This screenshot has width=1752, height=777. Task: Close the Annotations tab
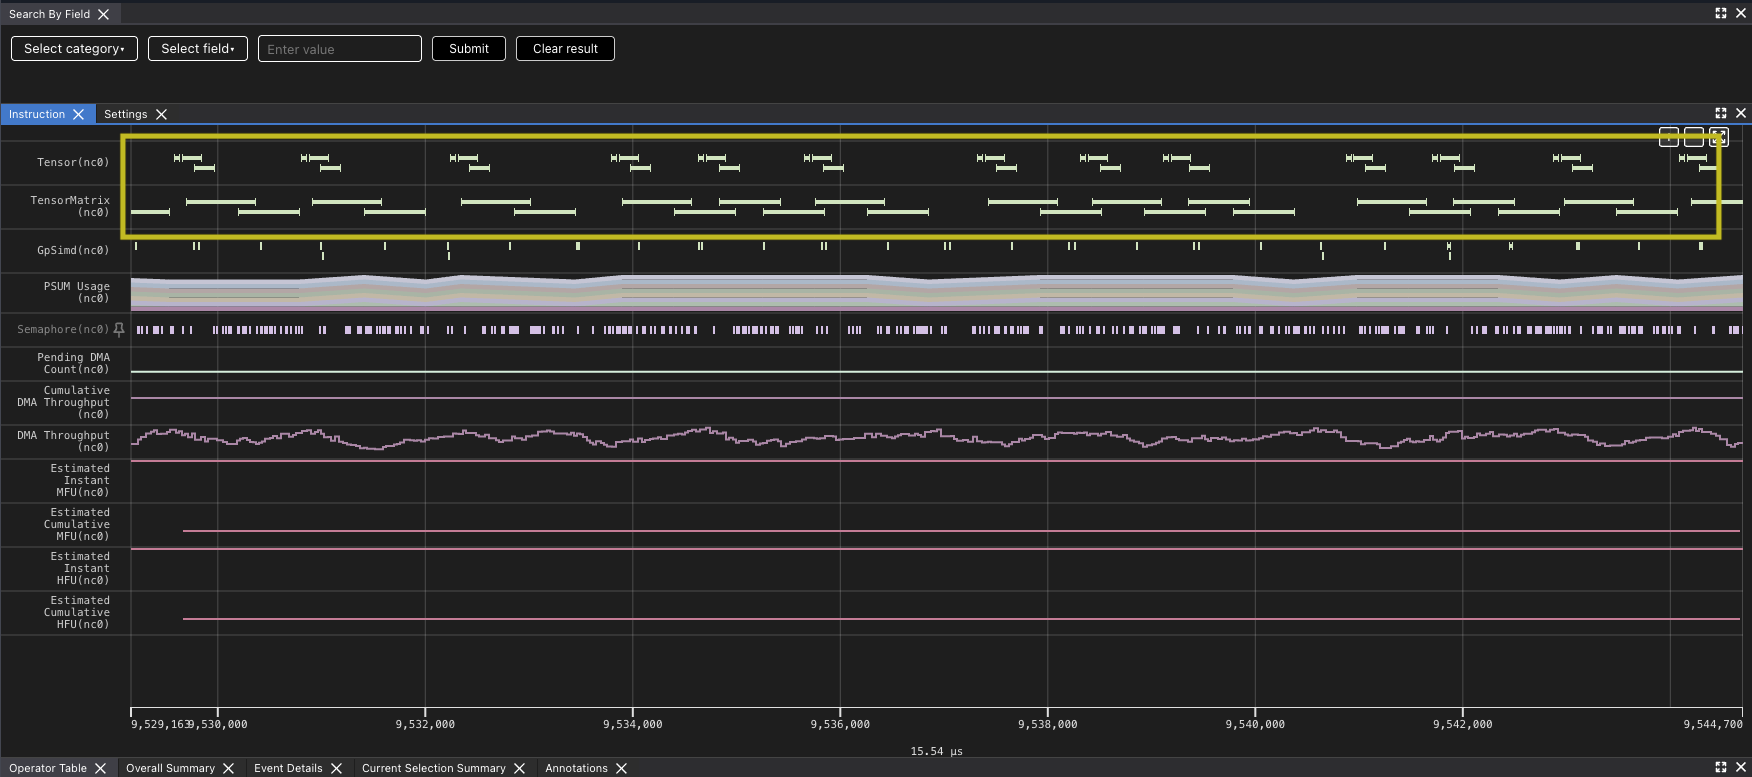[x=621, y=768]
